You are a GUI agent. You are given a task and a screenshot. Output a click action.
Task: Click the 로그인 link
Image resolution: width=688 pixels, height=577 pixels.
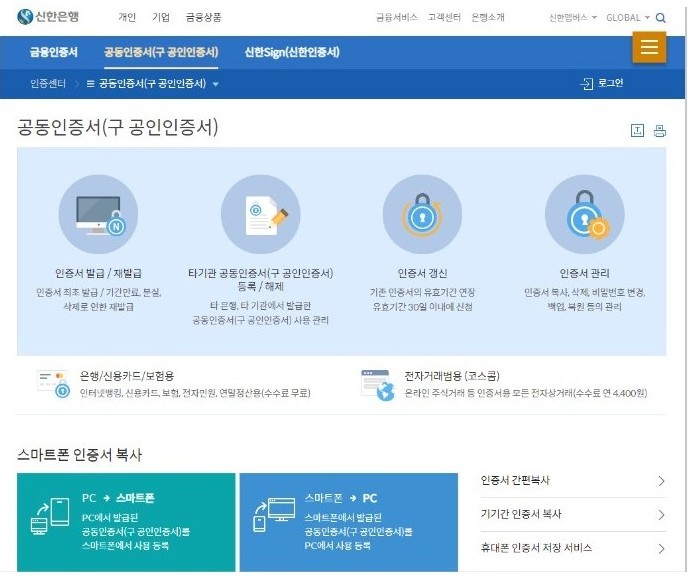click(610, 83)
